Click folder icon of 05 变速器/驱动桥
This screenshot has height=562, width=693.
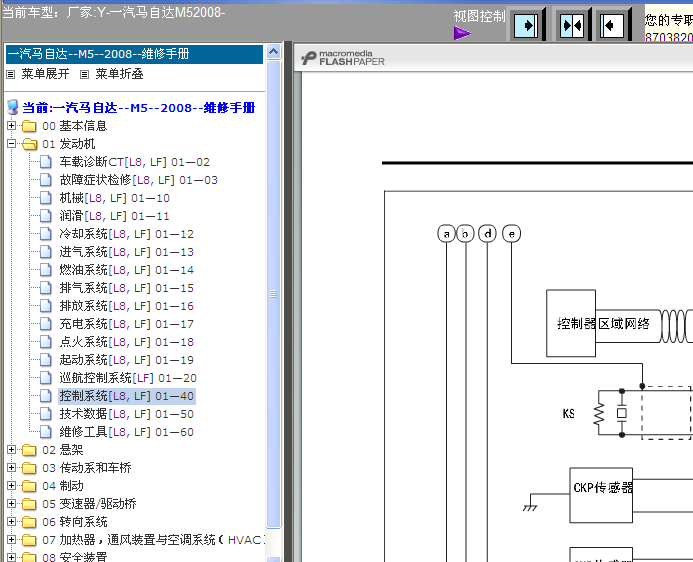click(x=29, y=504)
